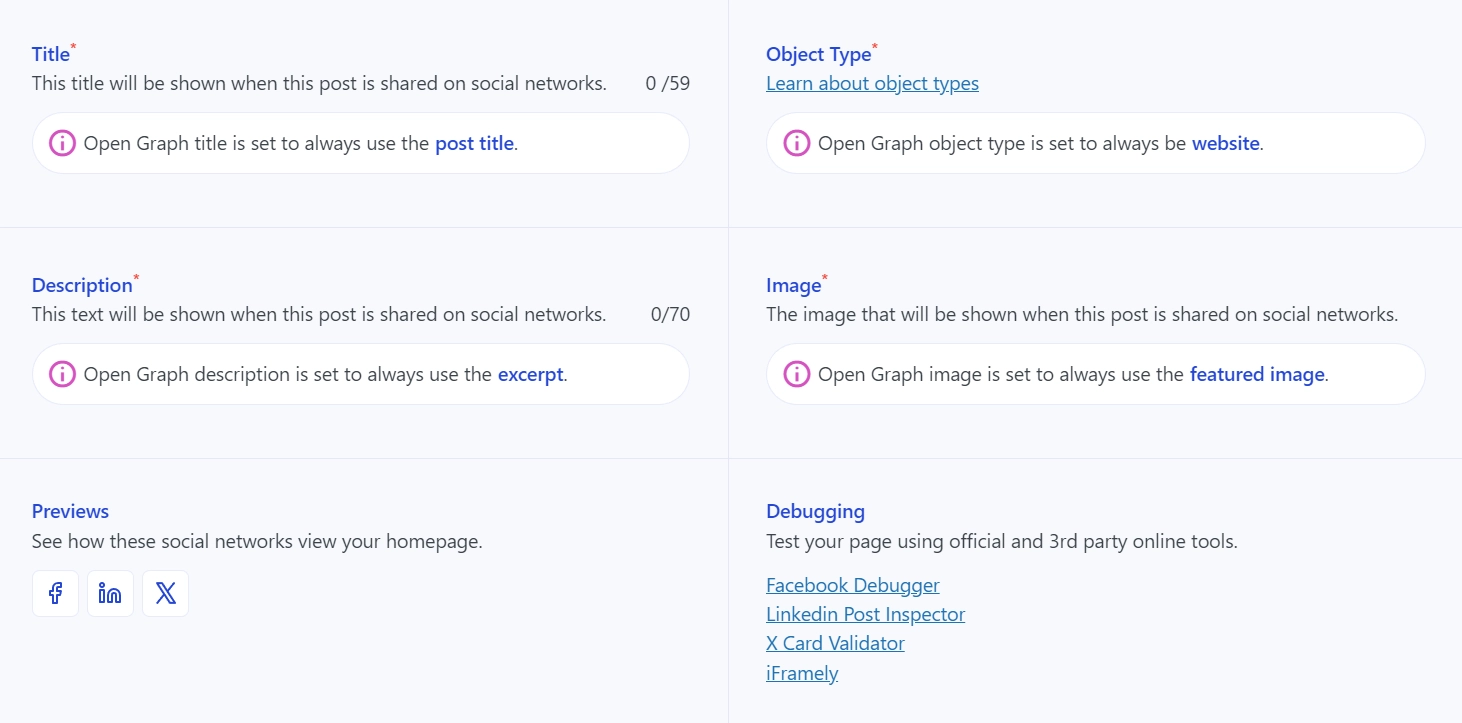Open the post title link
Viewport: 1462px width, 723px height.
point(474,143)
